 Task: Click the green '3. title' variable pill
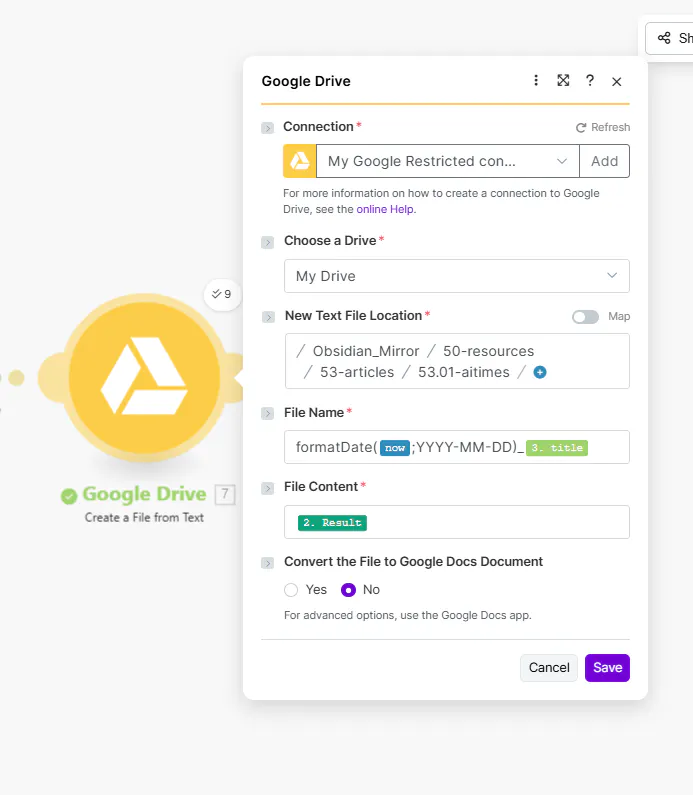click(557, 448)
